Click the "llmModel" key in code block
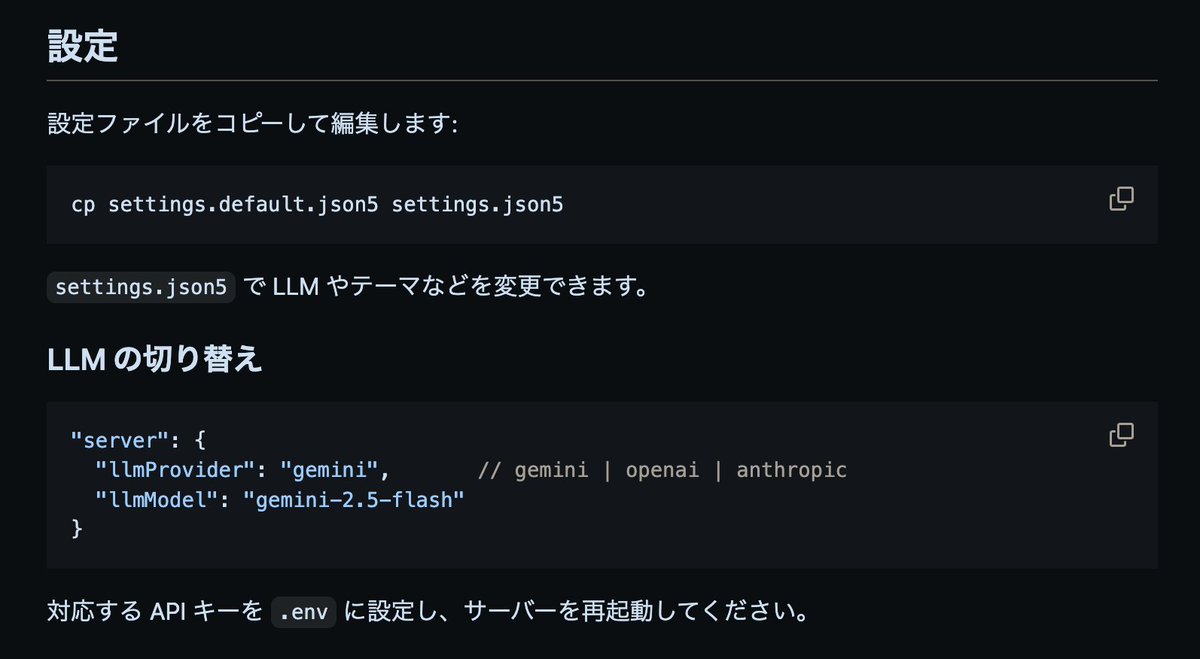1200x659 pixels. click(x=157, y=499)
